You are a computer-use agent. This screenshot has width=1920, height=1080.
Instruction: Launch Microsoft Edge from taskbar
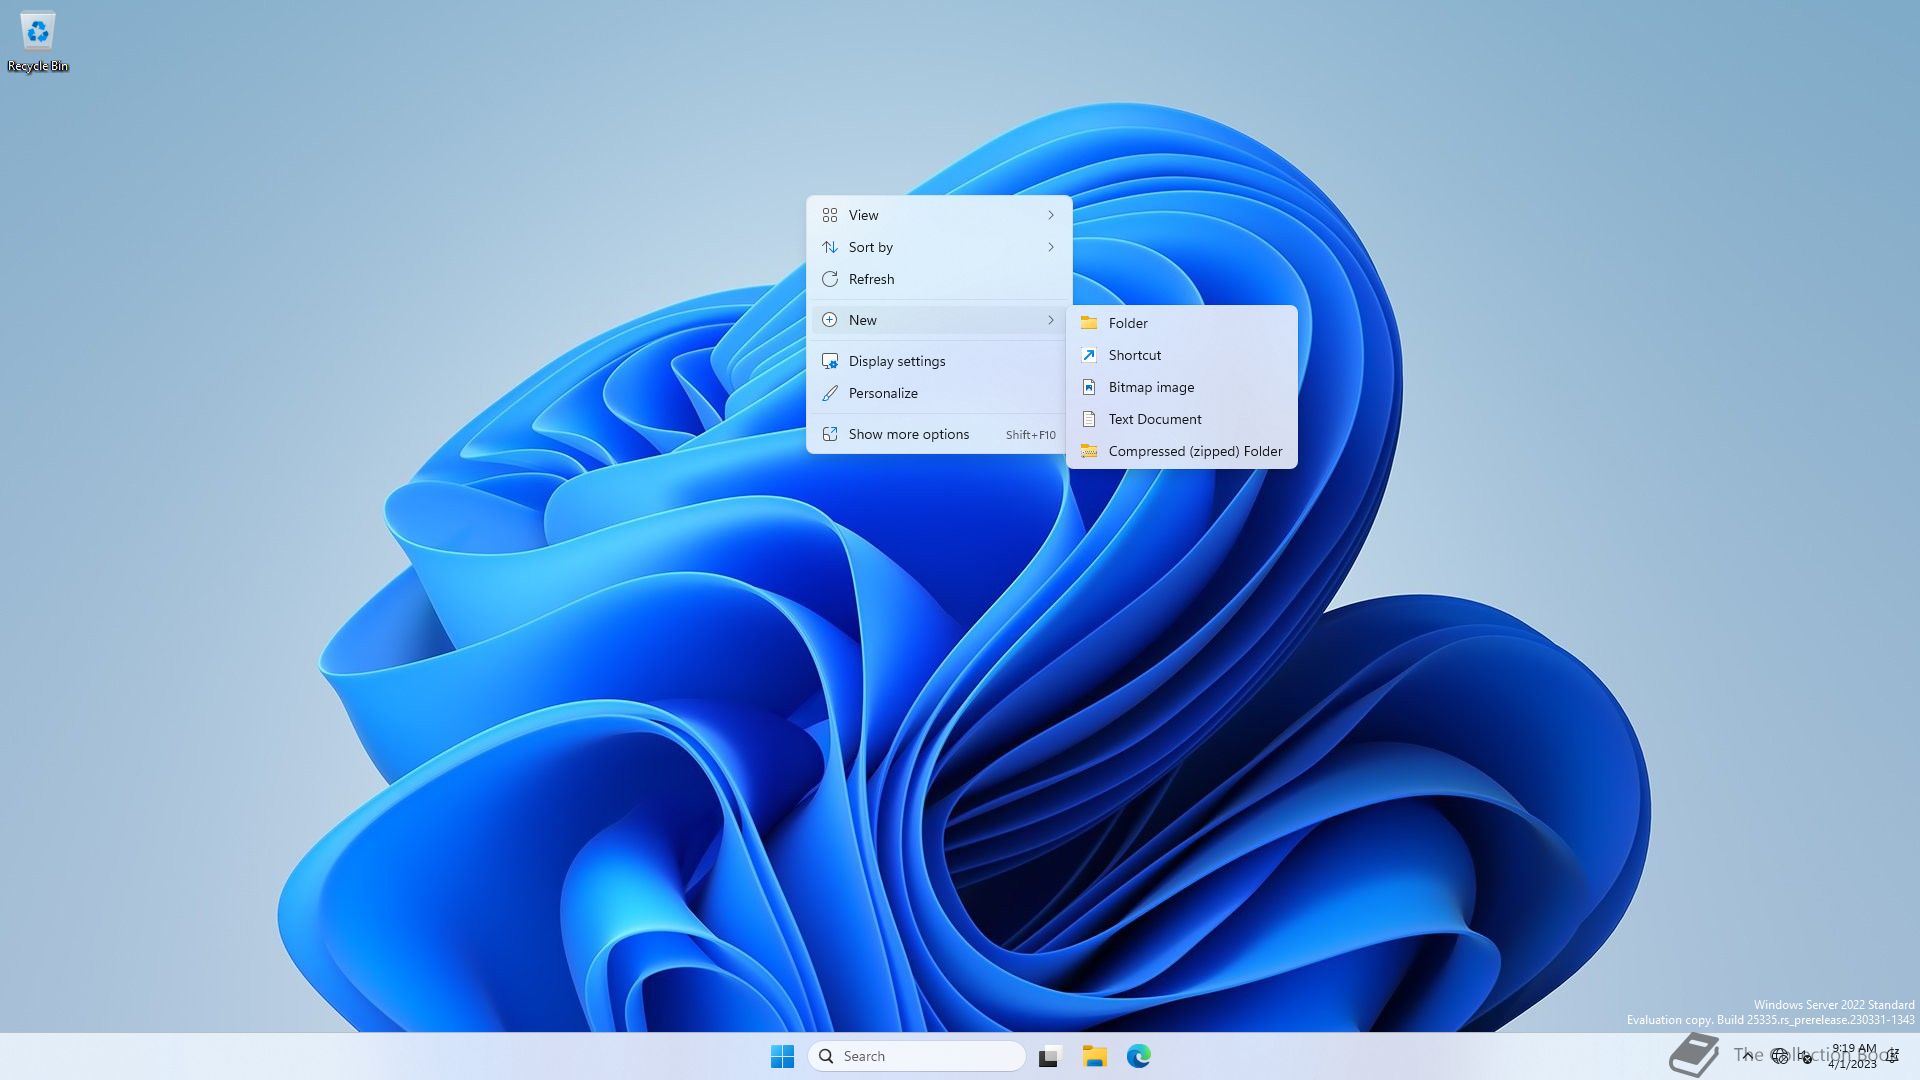1139,1056
